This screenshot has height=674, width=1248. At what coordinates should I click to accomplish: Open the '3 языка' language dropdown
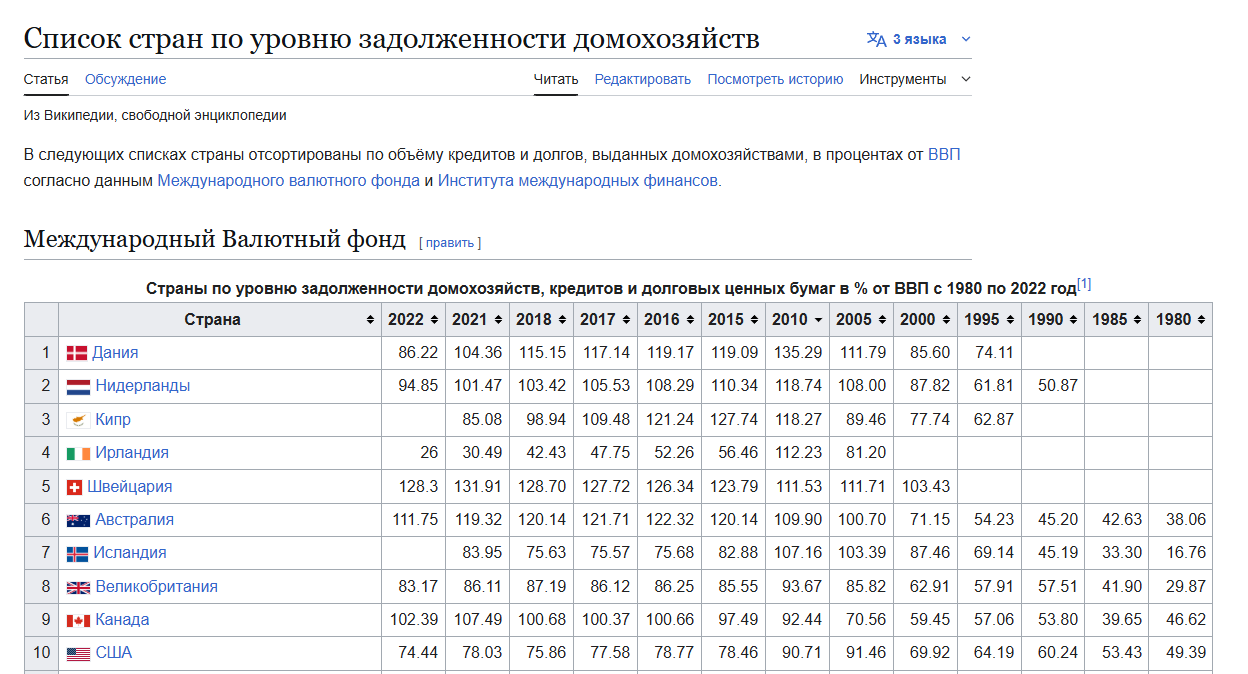(x=919, y=39)
